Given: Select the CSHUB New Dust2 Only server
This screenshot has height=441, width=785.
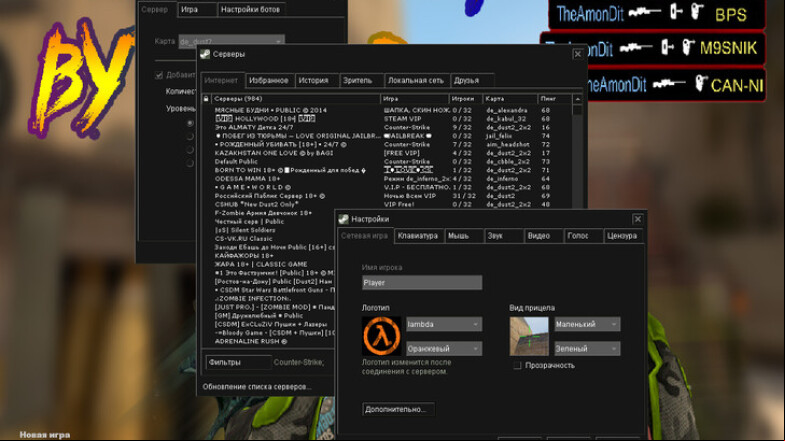Looking at the screenshot, I should point(386,204).
